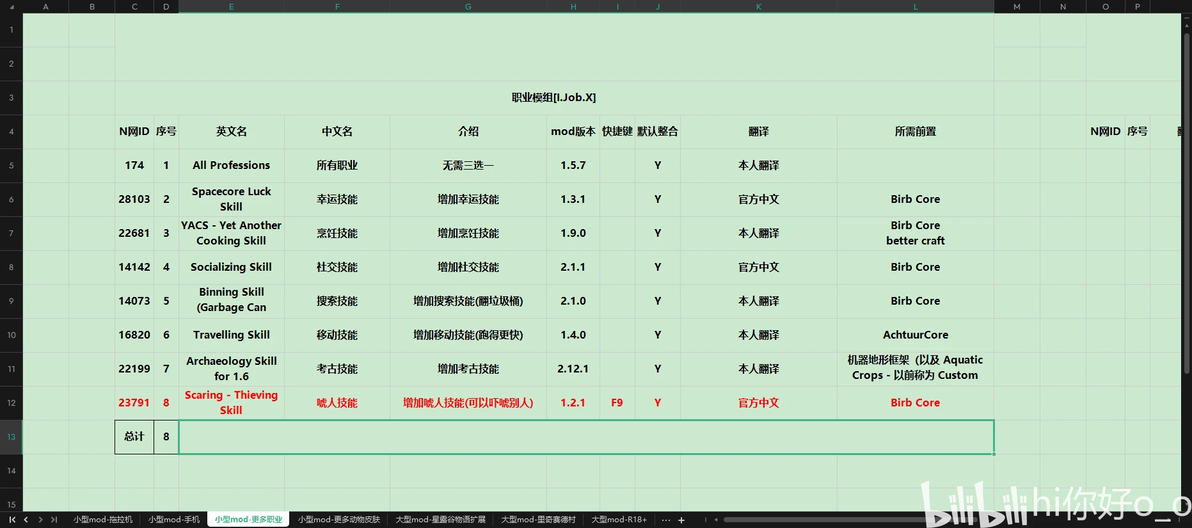Click the selected merged cell in row 13

(586, 437)
